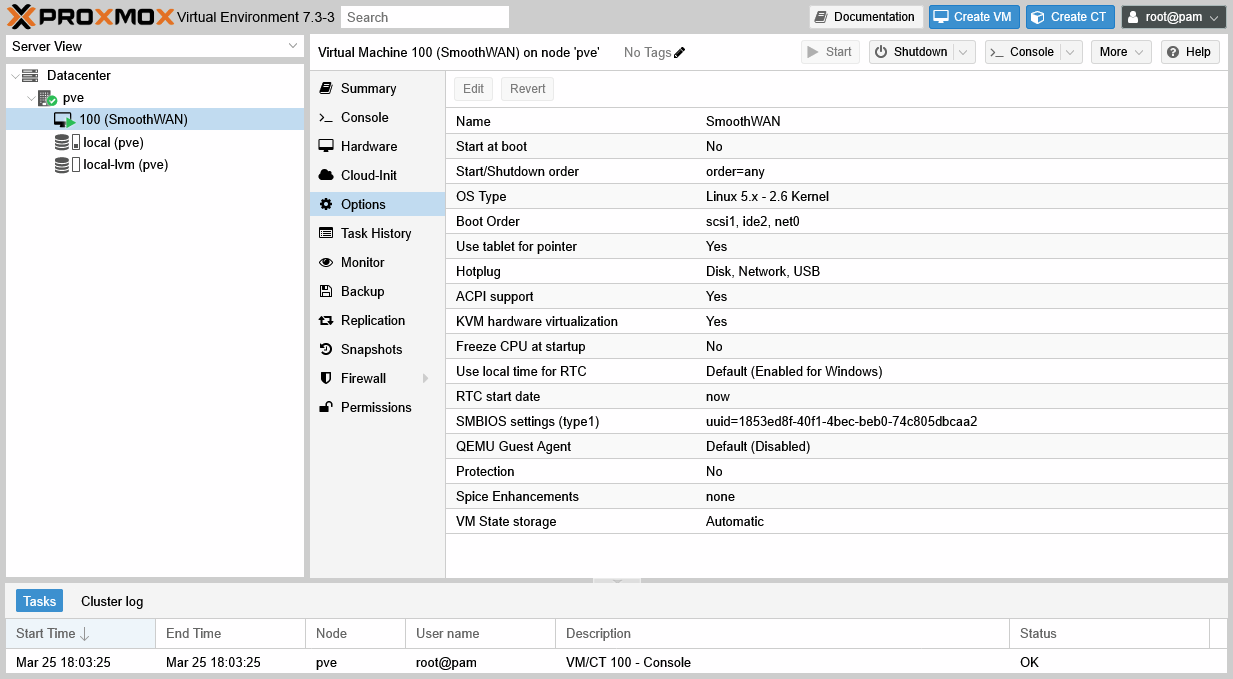Click the Create VM button
The image size is (1233, 679).
coord(973,16)
